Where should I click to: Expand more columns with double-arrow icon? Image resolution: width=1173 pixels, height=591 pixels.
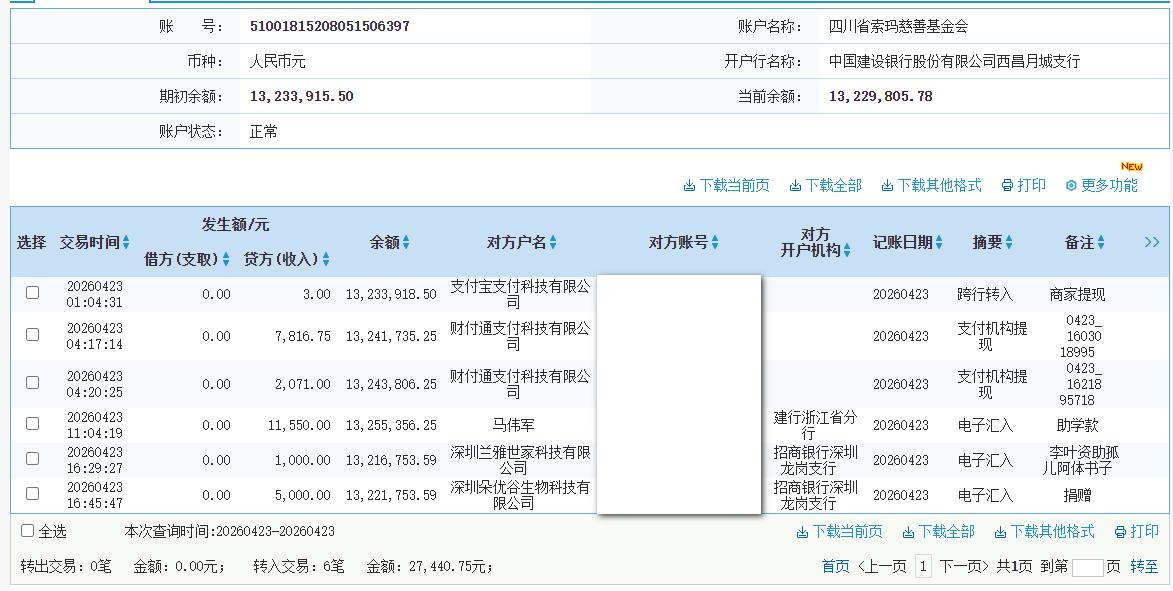pos(1152,242)
